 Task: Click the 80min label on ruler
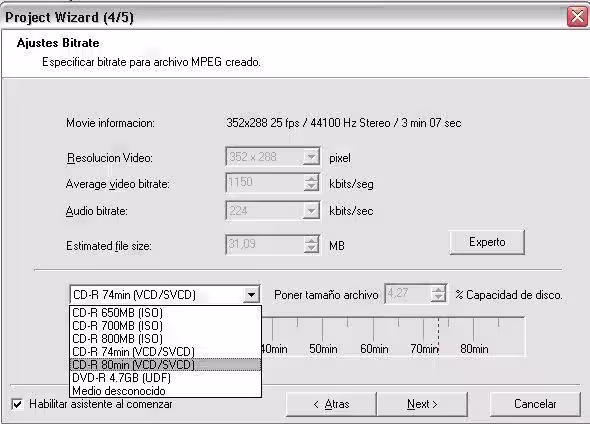click(474, 349)
